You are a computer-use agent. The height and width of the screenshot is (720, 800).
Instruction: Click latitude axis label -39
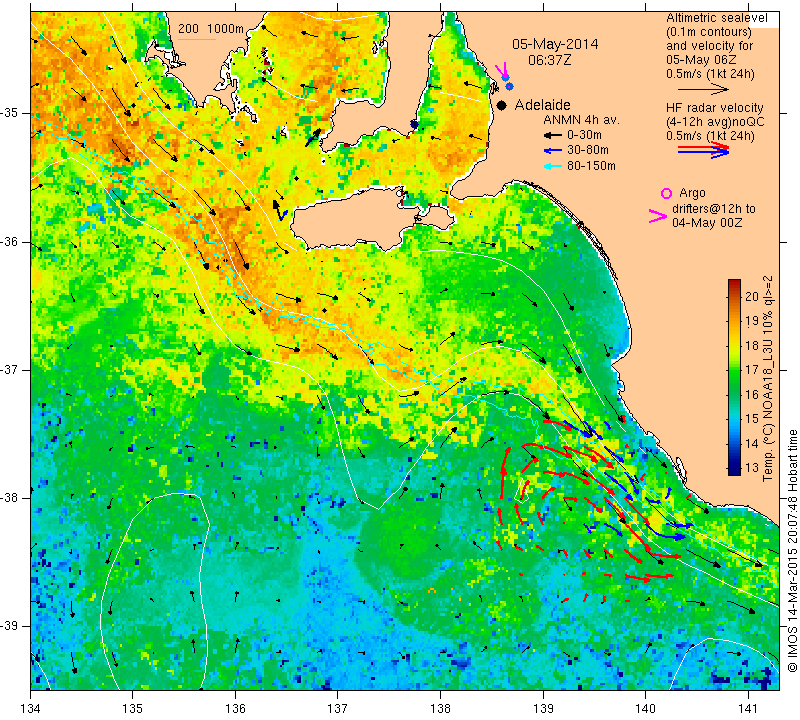coord(9,625)
